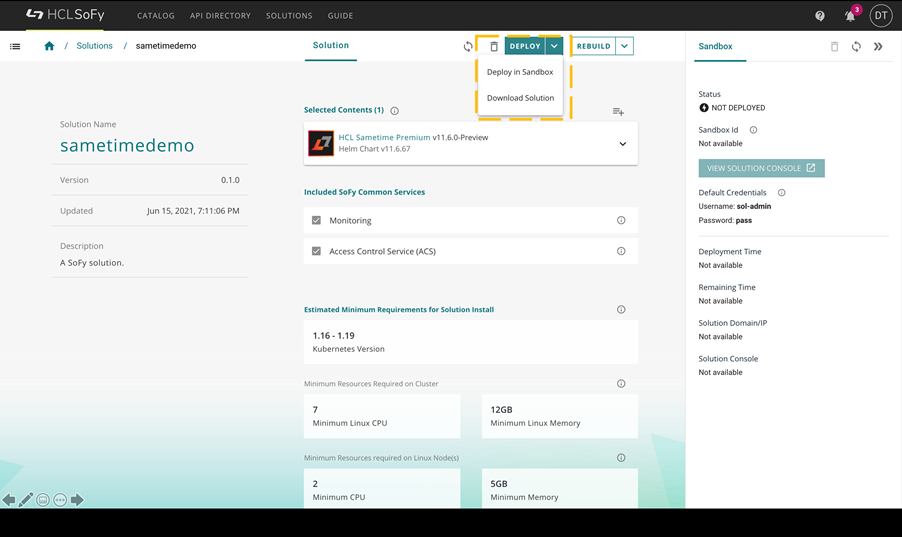The height and width of the screenshot is (537, 902).
Task: Click the DEPLOY button
Action: click(525, 46)
